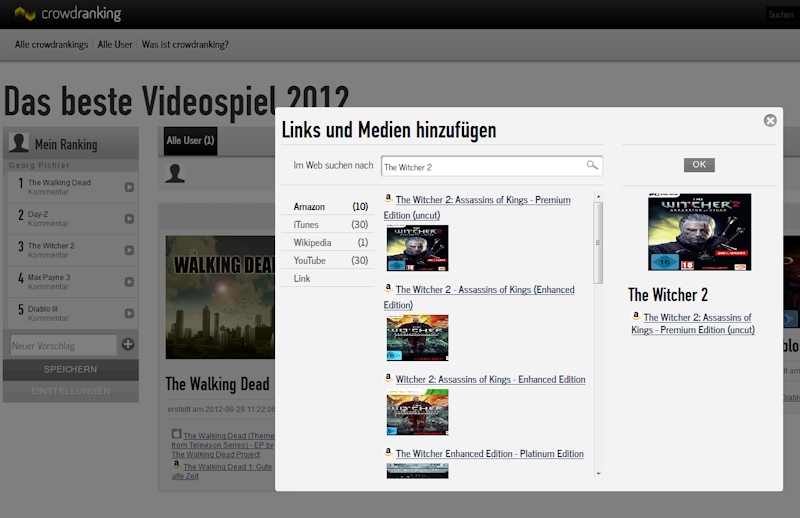800x518 pixels.
Task: Click The Witcher 2 heading in selected panel
Action: pos(668,295)
